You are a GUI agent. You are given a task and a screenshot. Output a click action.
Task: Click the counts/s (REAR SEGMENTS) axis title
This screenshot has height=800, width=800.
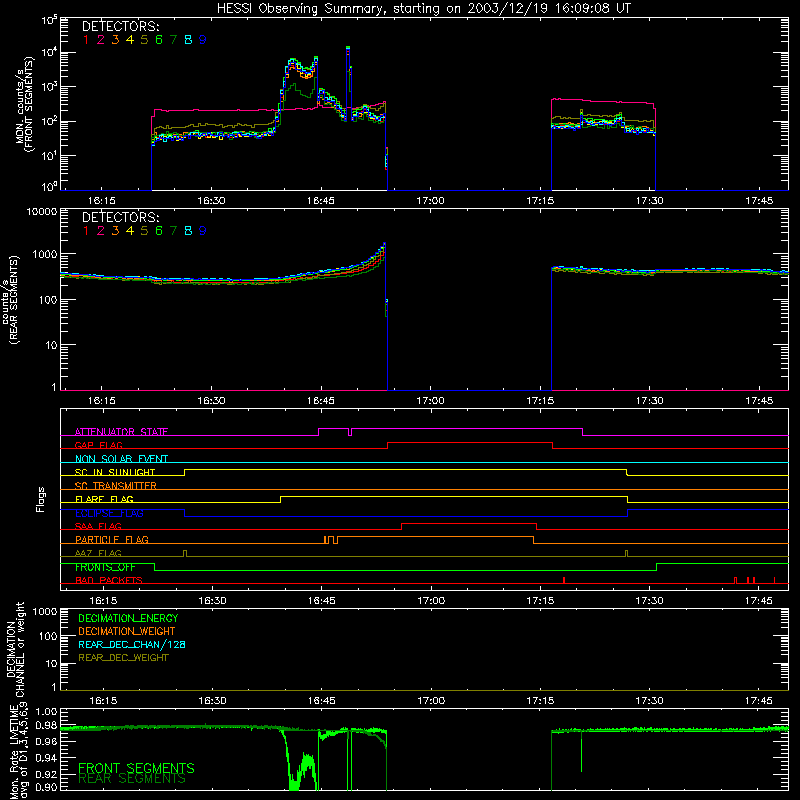click(x=10, y=299)
